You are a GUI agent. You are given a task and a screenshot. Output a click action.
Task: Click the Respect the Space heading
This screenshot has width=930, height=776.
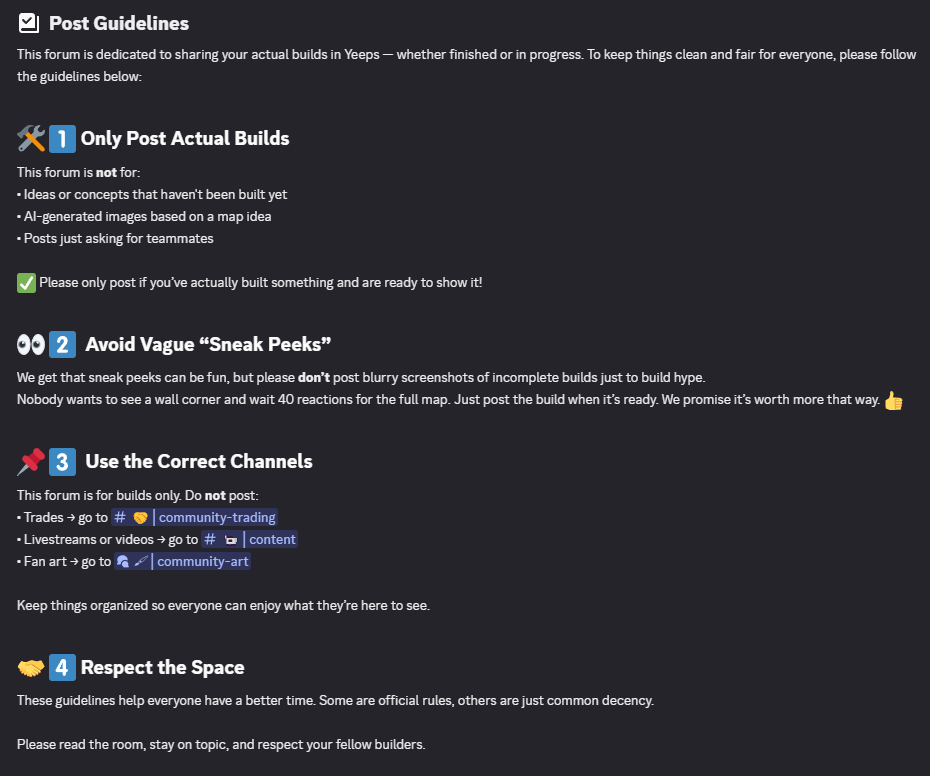[163, 667]
